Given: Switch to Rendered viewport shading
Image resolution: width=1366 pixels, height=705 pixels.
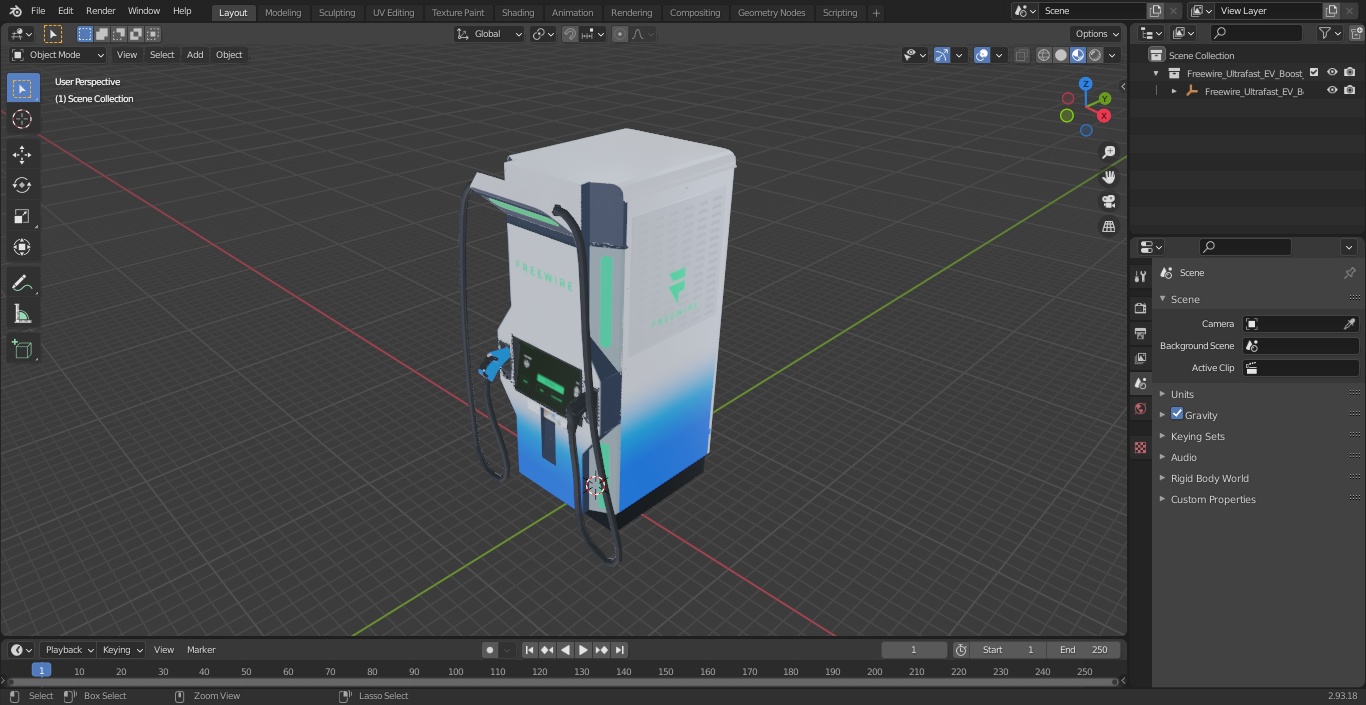Looking at the screenshot, I should click(x=1095, y=55).
